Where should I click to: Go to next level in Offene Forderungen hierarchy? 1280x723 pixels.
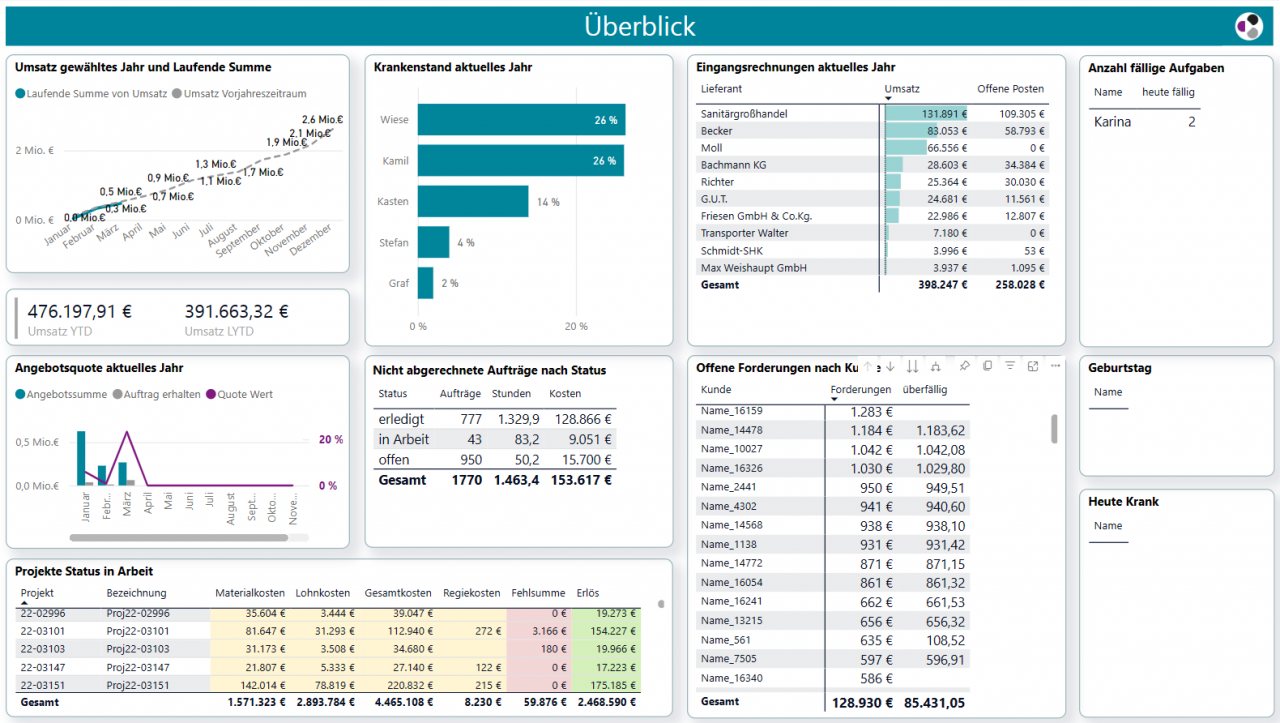tap(912, 367)
